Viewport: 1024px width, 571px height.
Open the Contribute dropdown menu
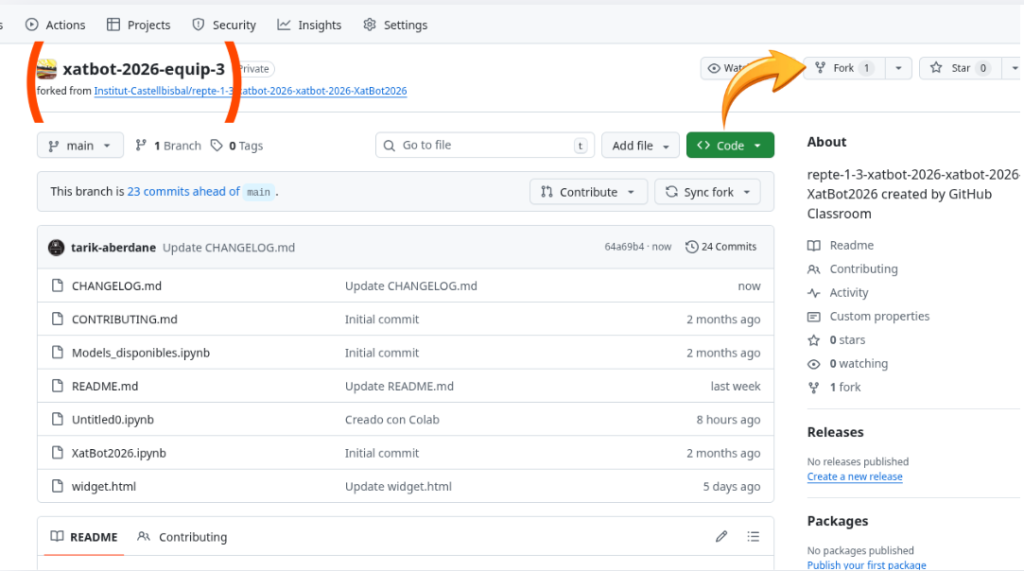[x=588, y=192]
